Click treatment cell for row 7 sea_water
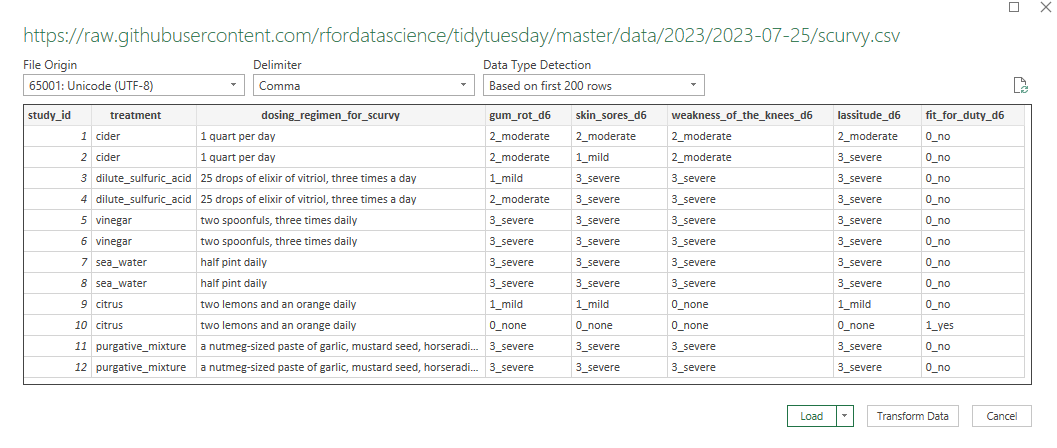 (x=144, y=262)
